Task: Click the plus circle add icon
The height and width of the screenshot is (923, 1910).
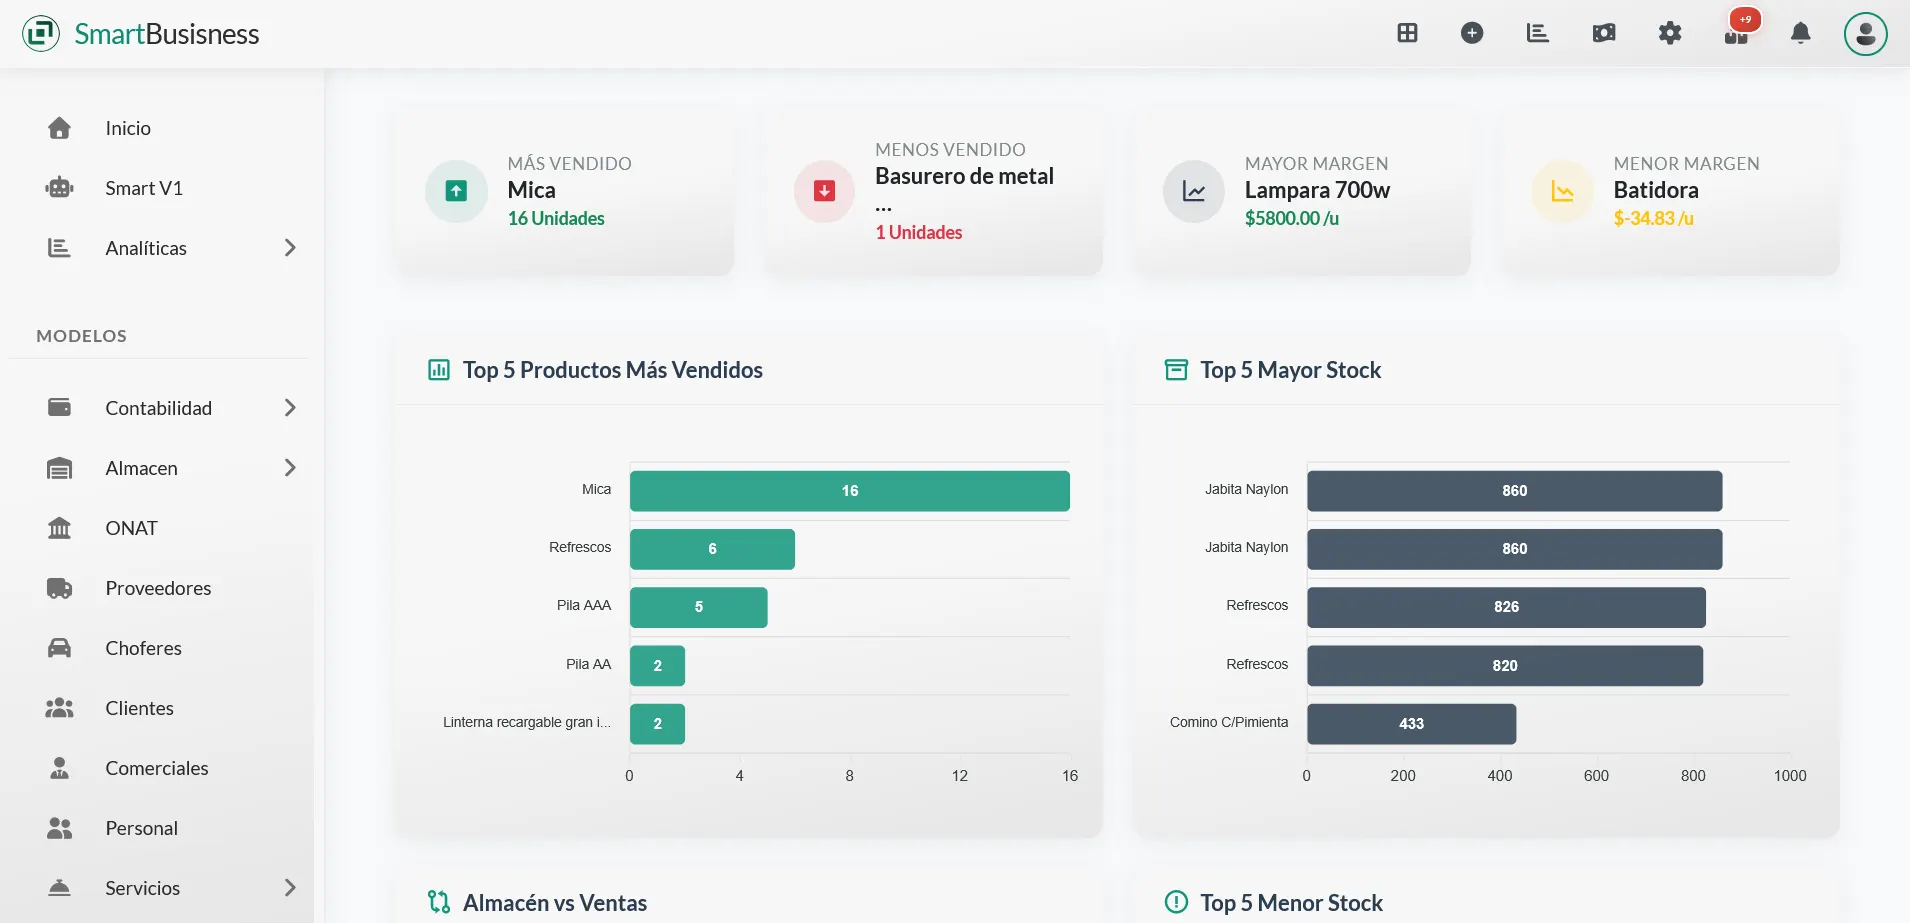Action: tap(1472, 33)
